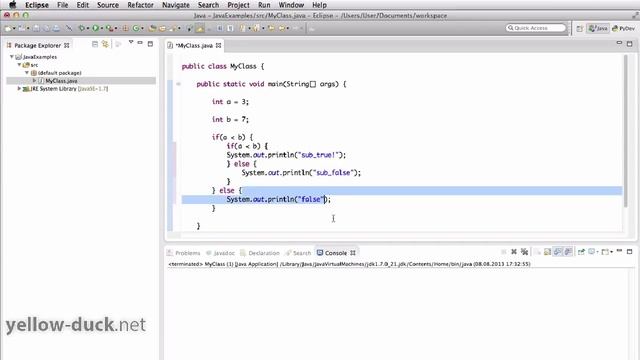This screenshot has width=640, height=360.
Task: Open Open Console dropdown arrow
Action: [611, 252]
